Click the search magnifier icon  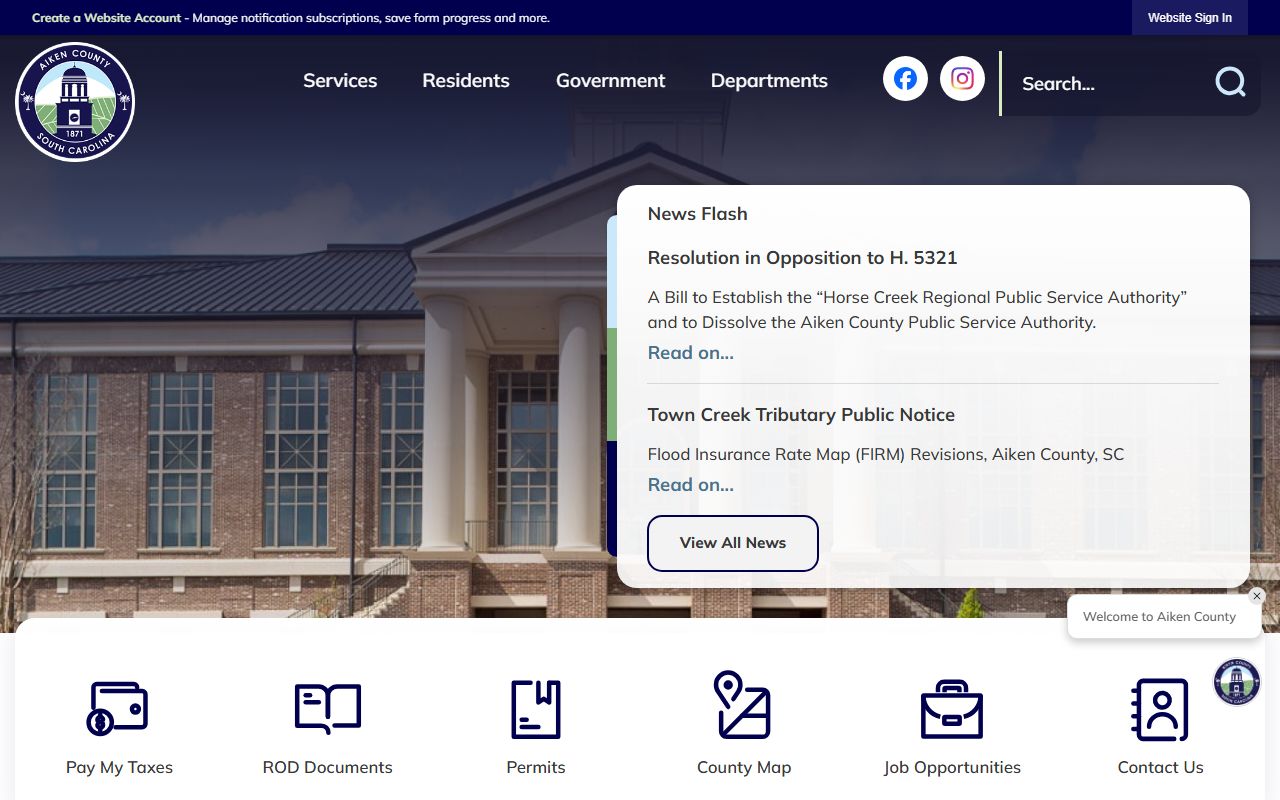pos(1230,82)
